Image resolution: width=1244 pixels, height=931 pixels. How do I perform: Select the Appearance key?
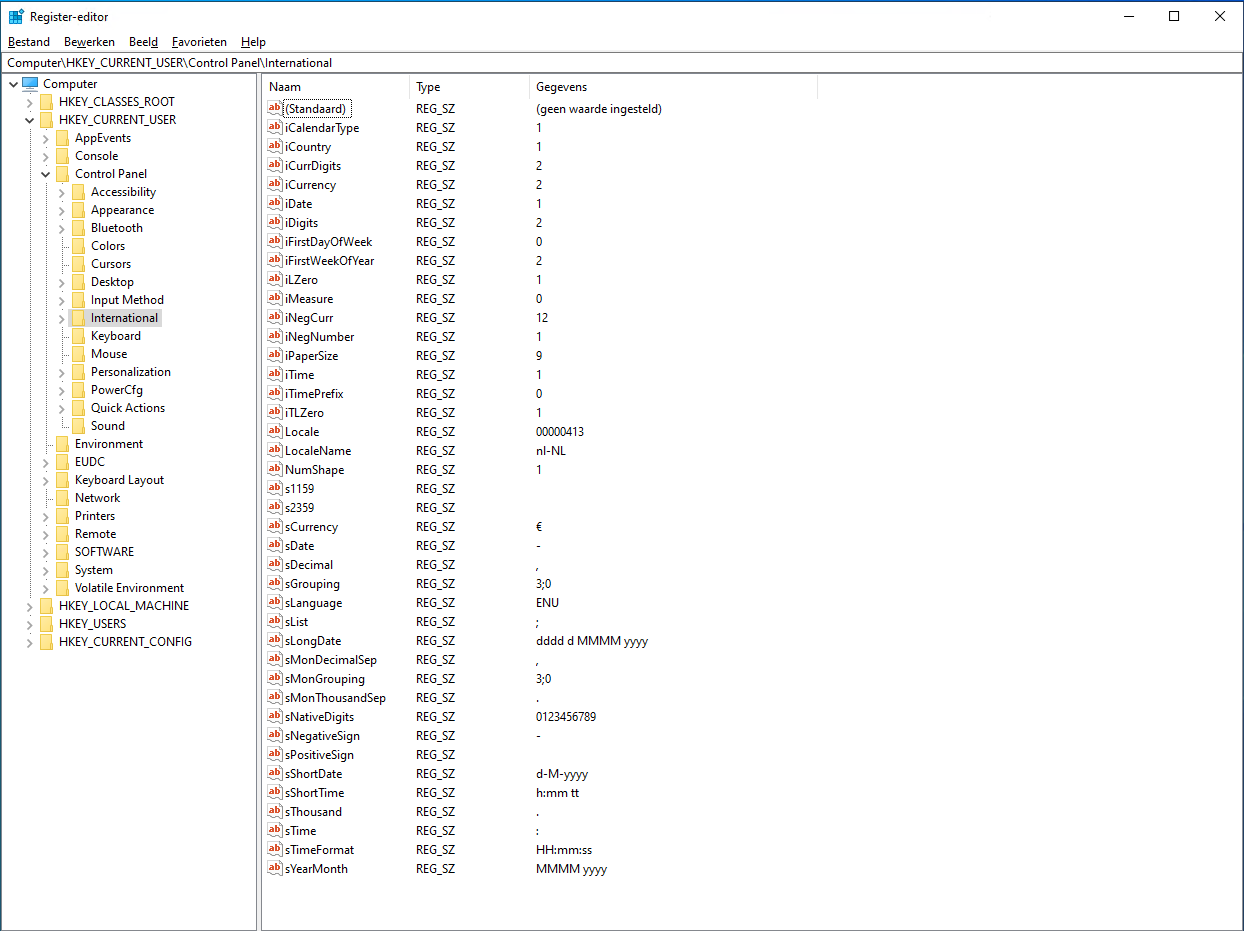[x=122, y=210]
